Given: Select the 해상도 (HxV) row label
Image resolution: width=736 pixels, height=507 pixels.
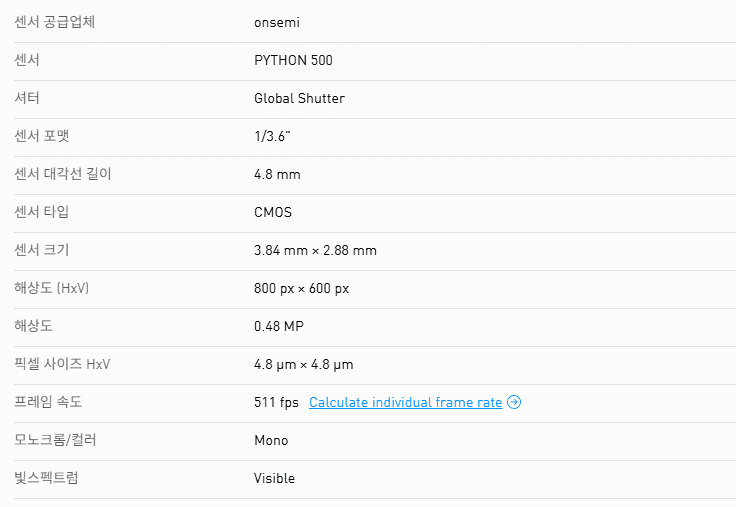Looking at the screenshot, I should (52, 288).
